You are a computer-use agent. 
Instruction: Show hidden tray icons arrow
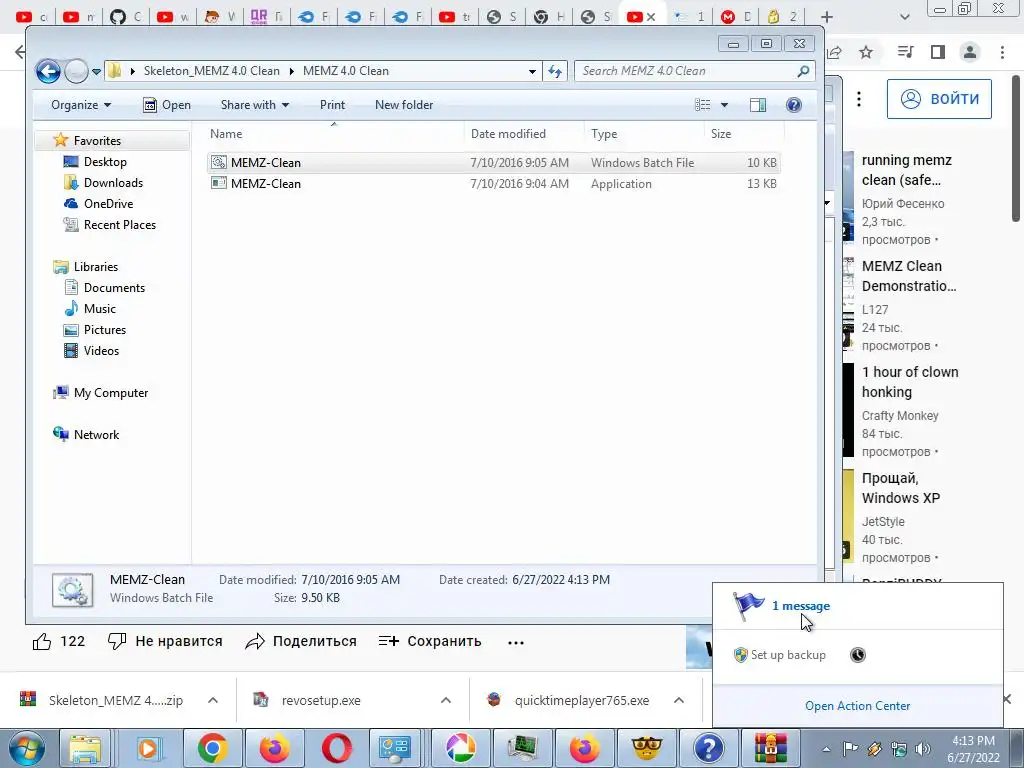pyautogui.click(x=826, y=749)
